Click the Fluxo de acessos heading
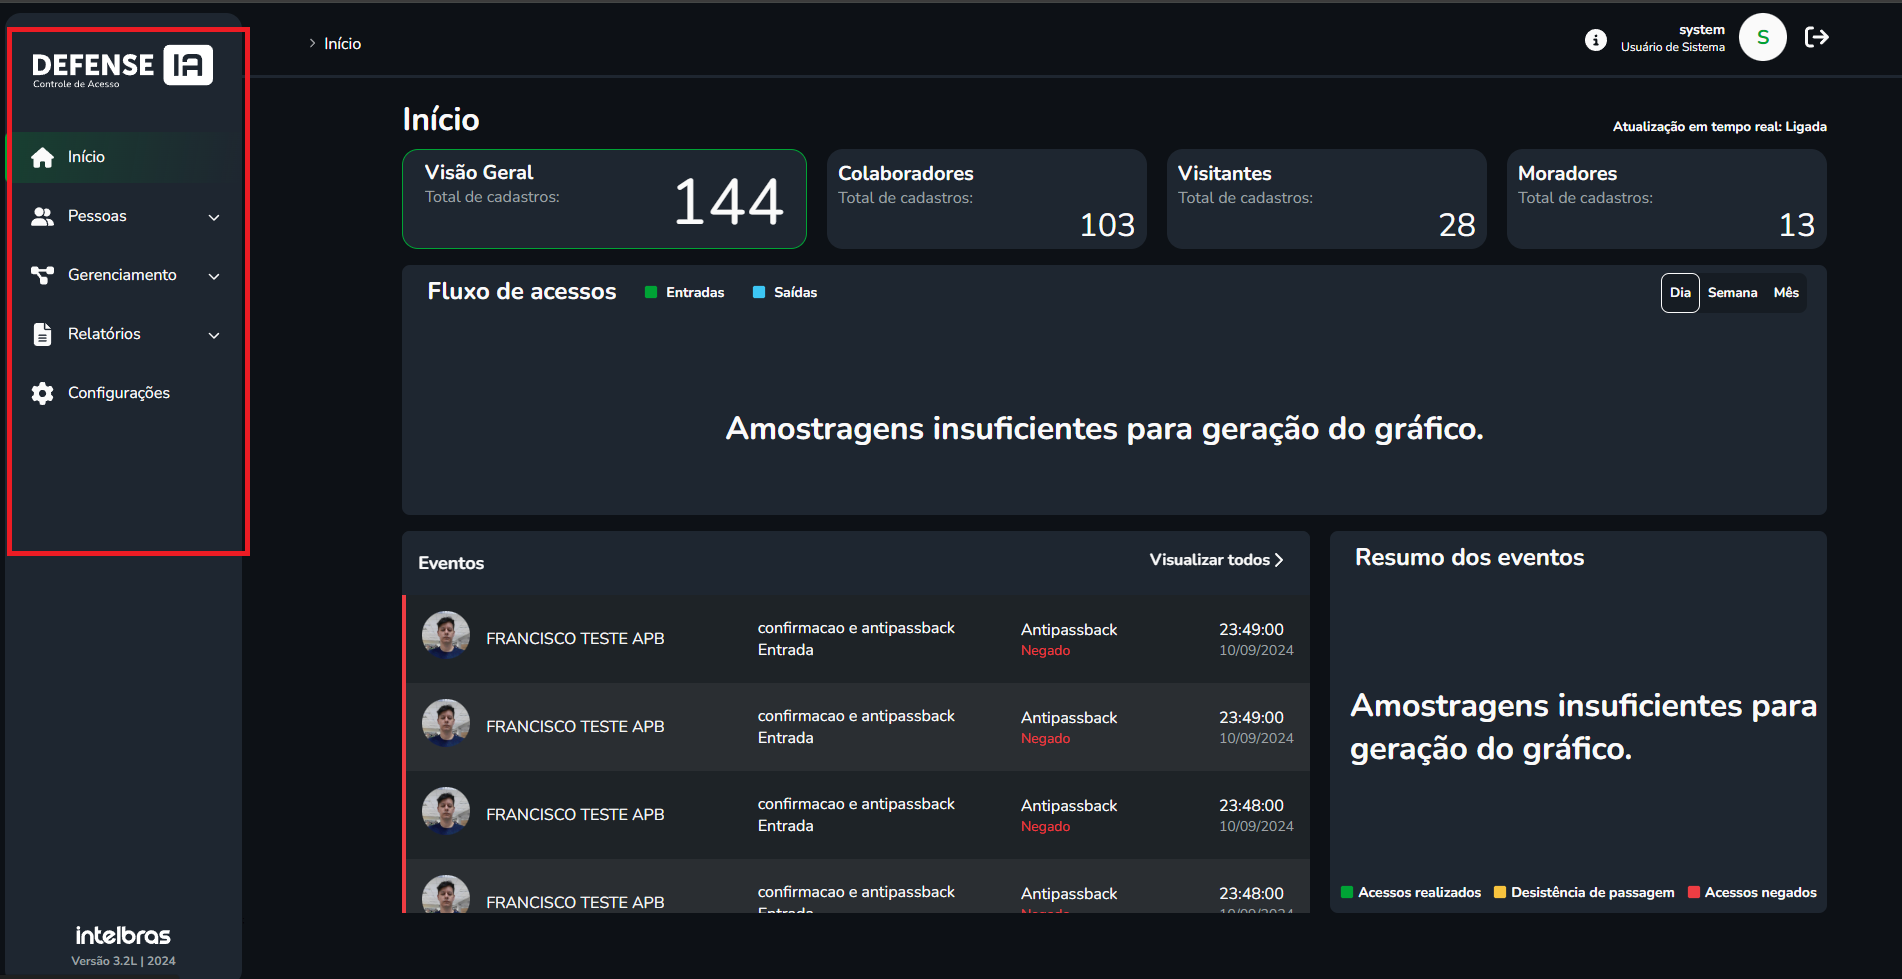 tap(522, 292)
